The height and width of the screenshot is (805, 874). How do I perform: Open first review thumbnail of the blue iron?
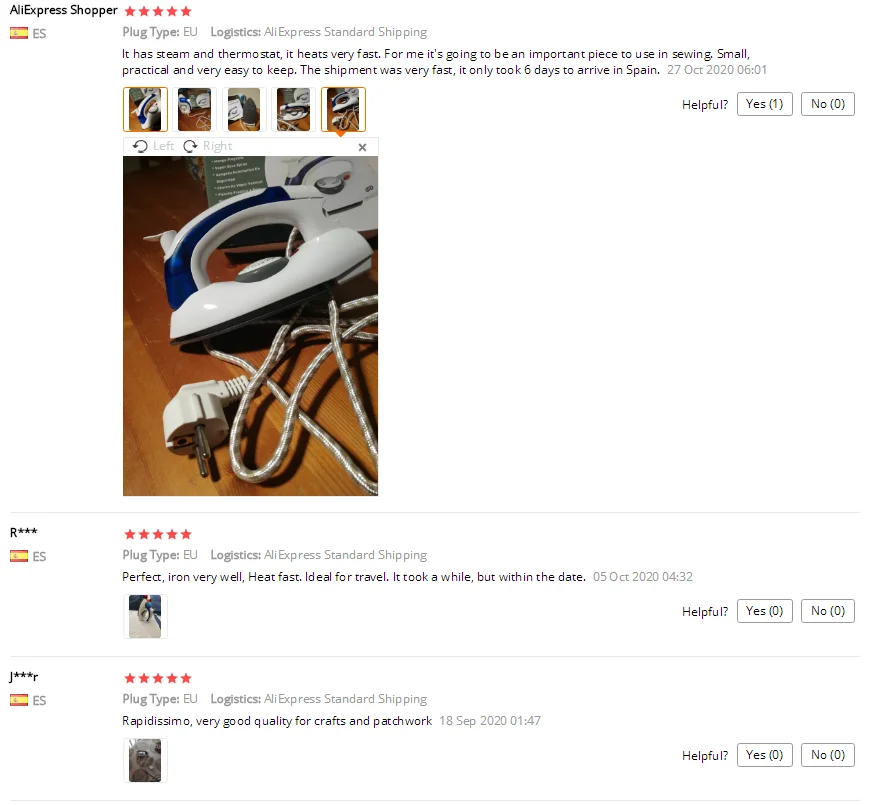(145, 109)
